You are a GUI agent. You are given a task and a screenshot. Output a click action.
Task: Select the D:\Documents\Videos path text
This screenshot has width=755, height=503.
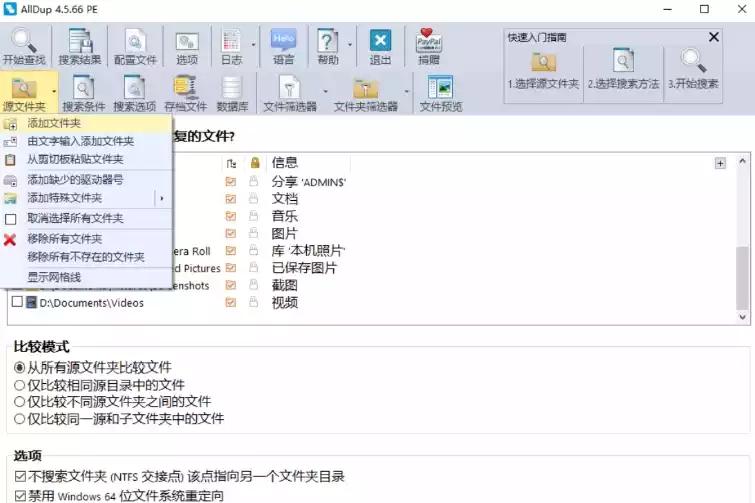(91, 303)
